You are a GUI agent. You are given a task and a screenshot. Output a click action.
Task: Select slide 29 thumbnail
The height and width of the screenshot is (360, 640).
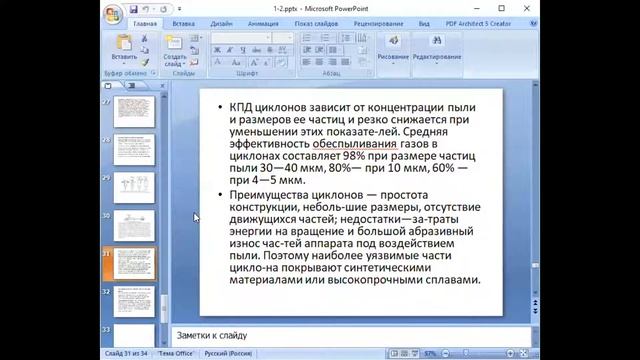click(134, 188)
